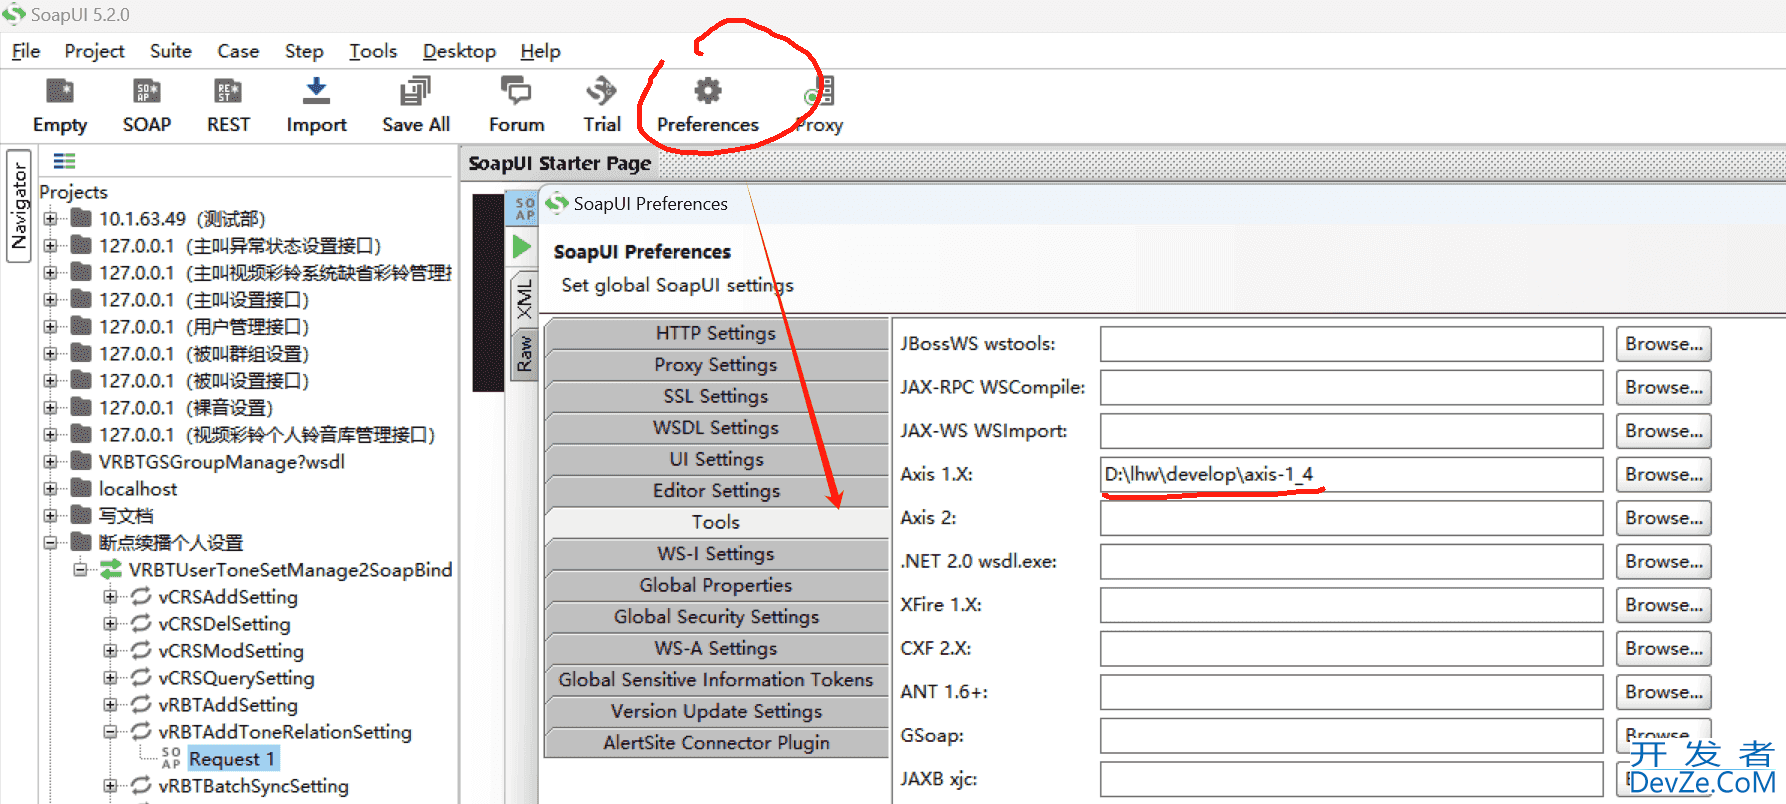Screen dimensions: 1786x804
Task: Open AlertSite Connector Plugin tab
Action: click(716, 743)
